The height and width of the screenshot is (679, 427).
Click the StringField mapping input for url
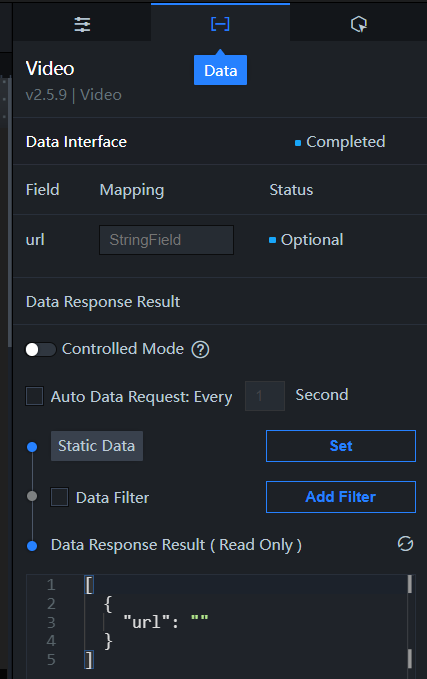click(x=167, y=240)
